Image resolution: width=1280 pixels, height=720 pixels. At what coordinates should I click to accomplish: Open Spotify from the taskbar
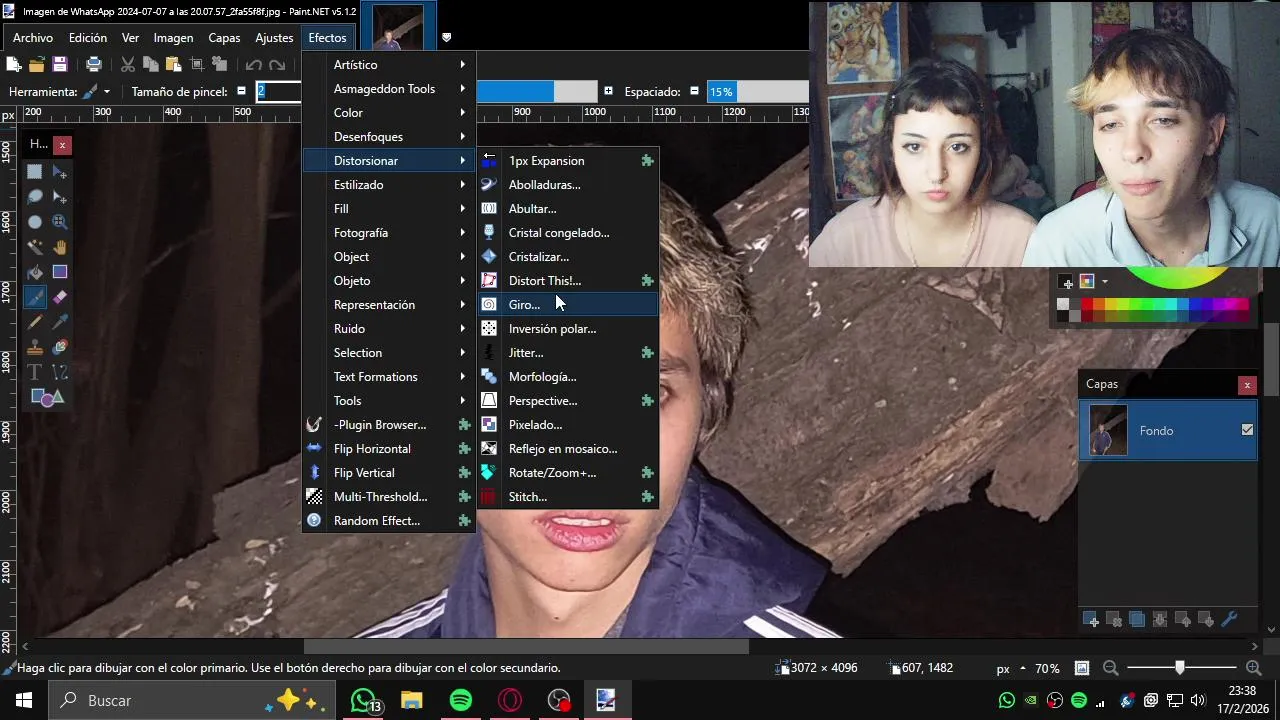(460, 700)
